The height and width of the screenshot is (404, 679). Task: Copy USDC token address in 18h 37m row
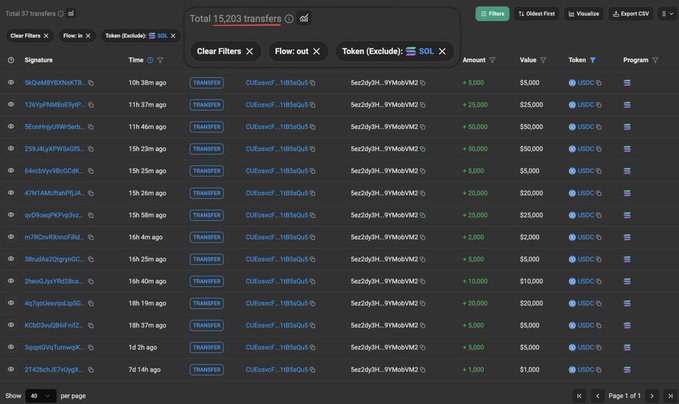599,326
